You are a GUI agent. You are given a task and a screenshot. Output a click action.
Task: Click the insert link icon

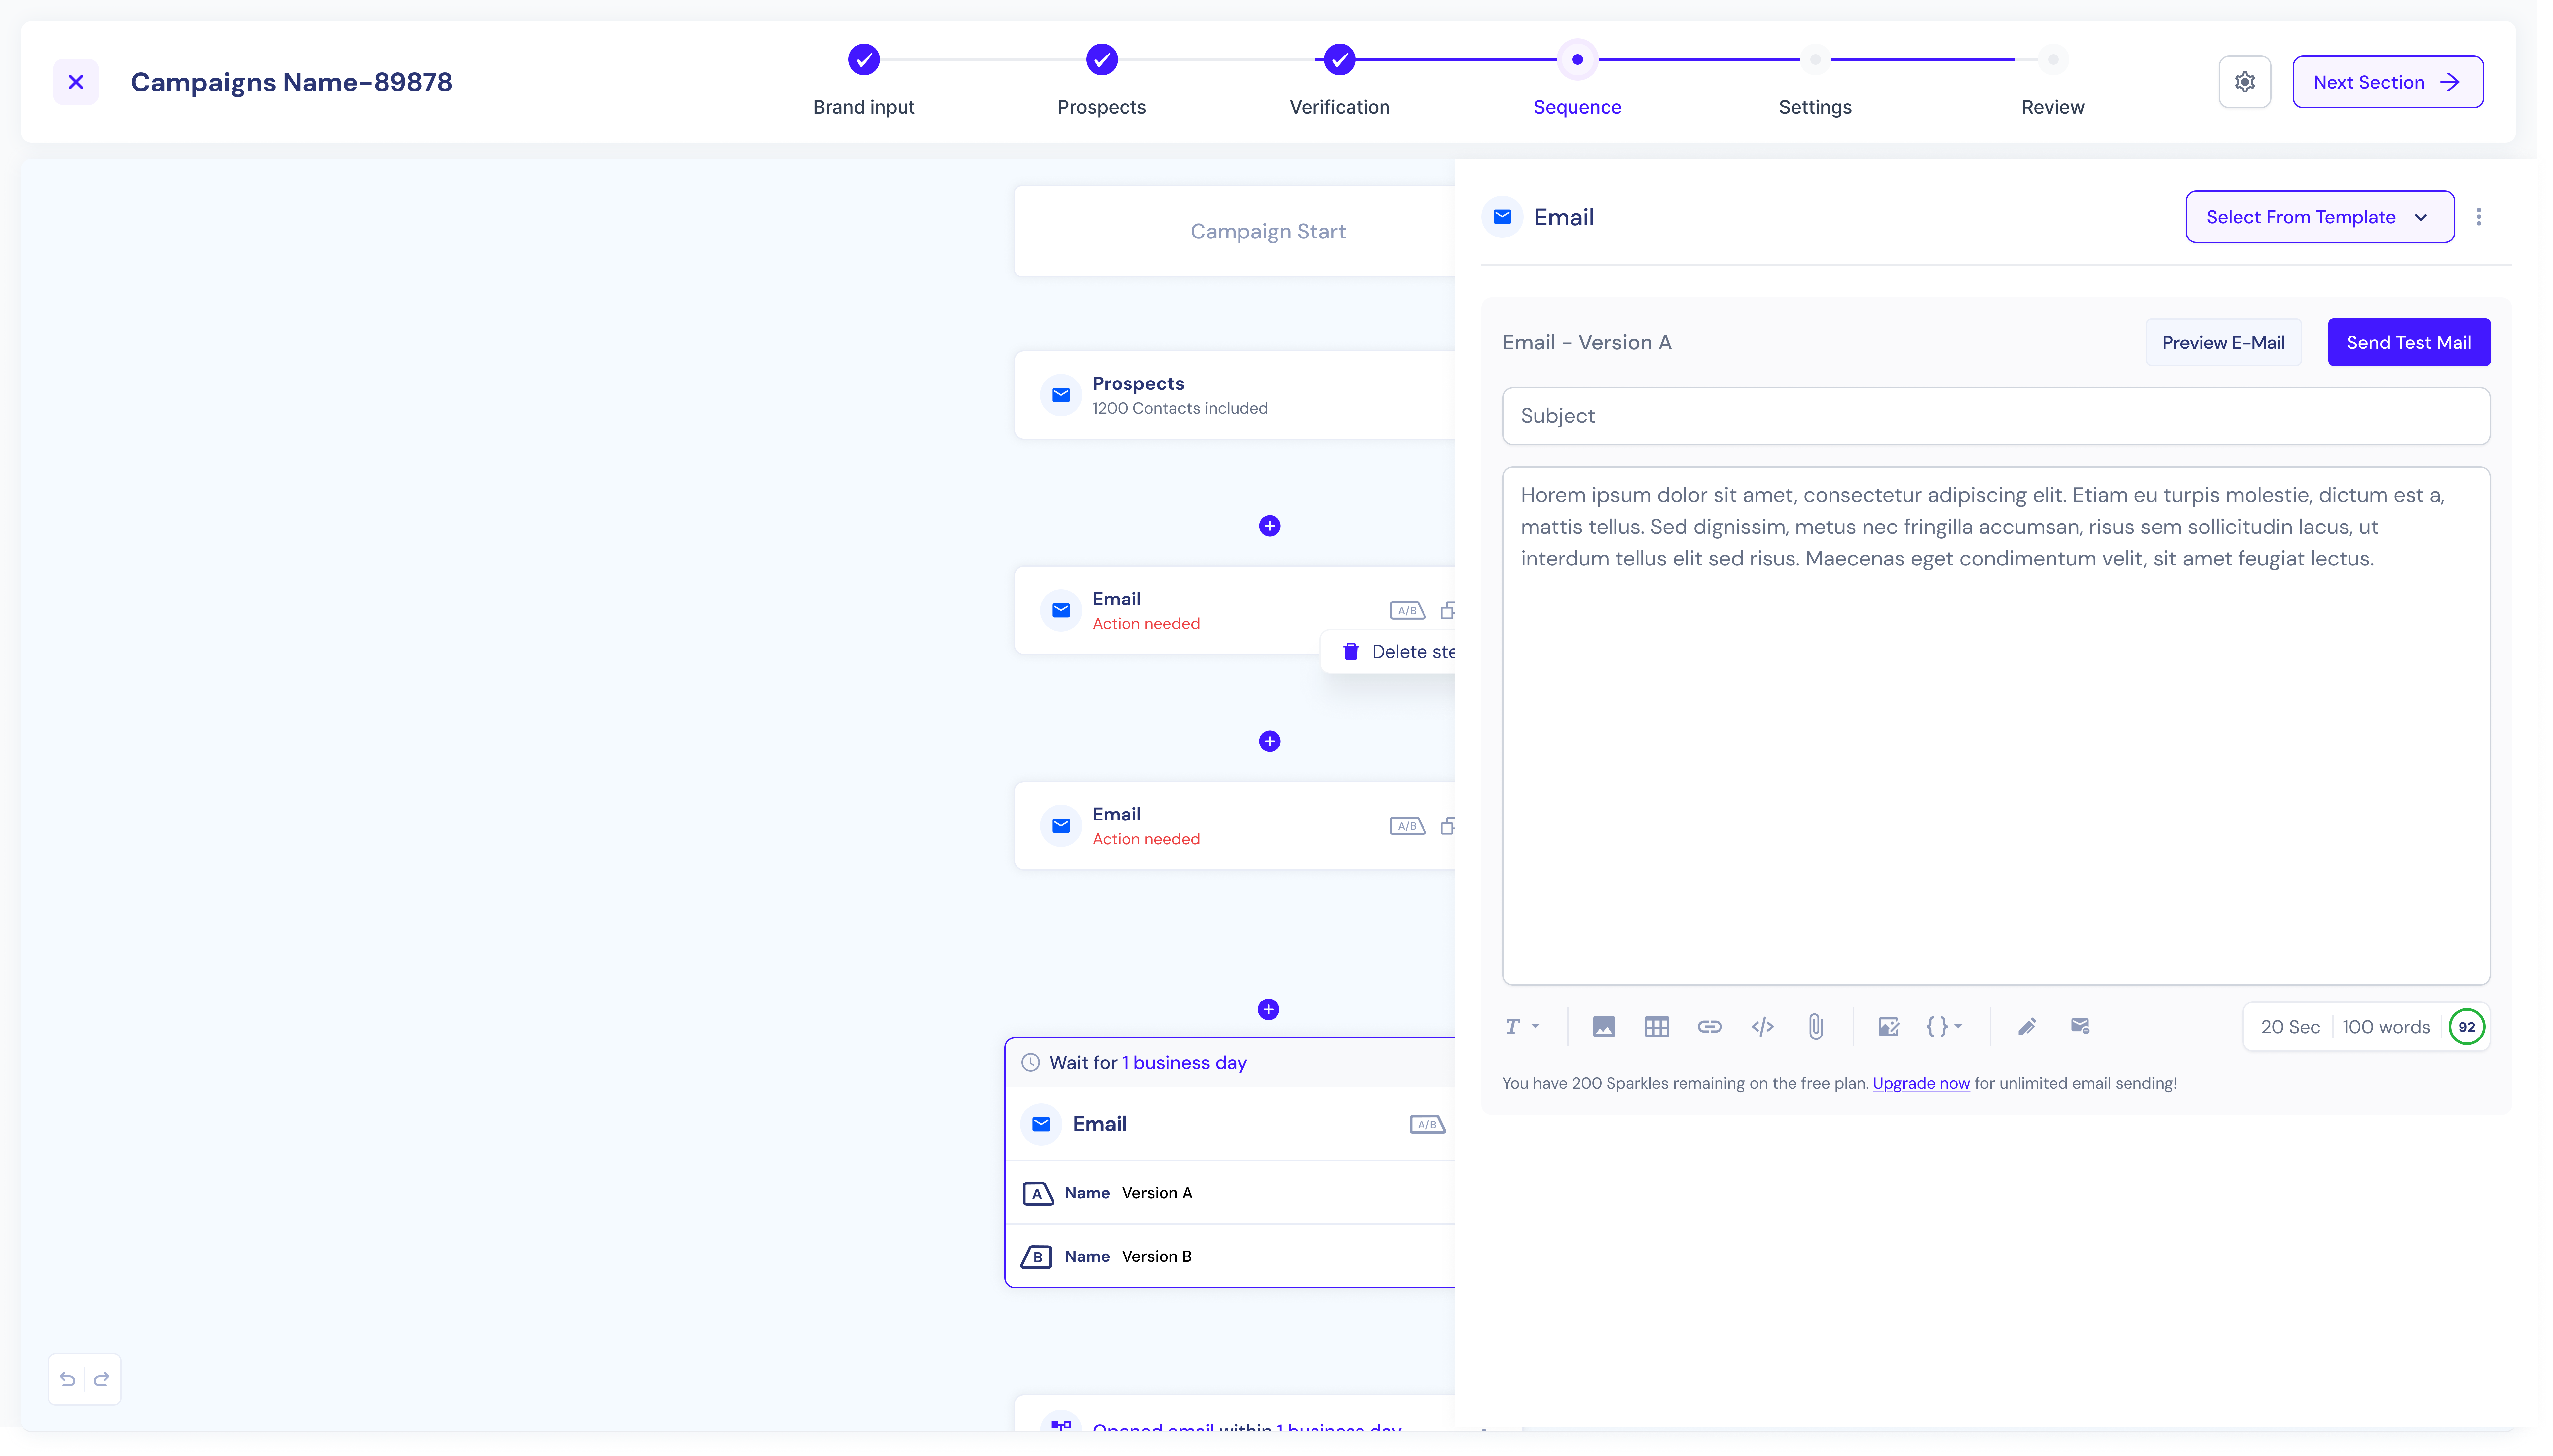1709,1027
